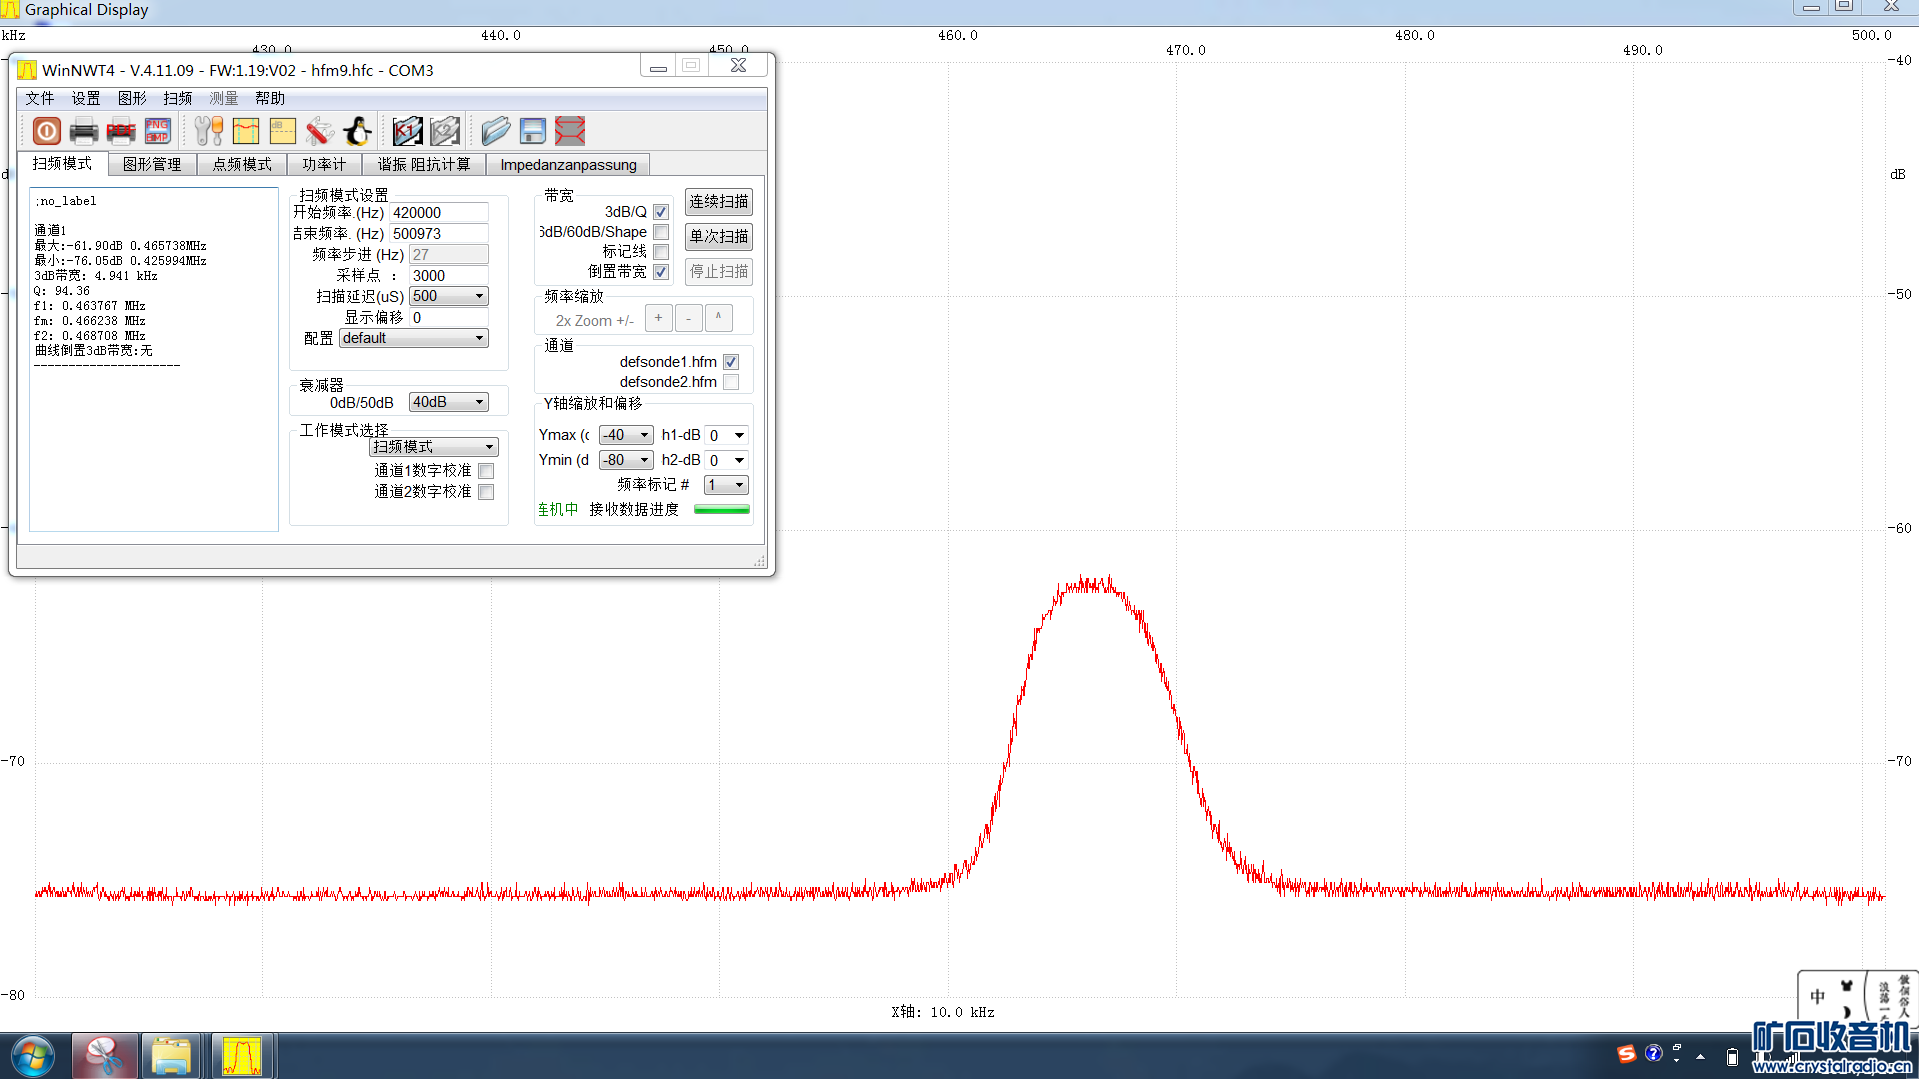Enable the defsonde2.hfm channel checkbox
This screenshot has width=1919, height=1079.
(x=731, y=382)
